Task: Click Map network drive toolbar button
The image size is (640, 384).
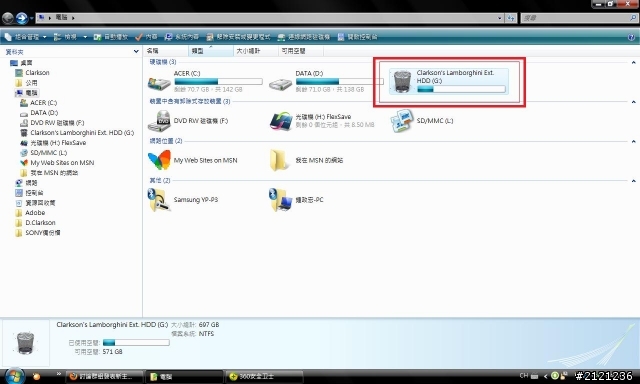Action: (303, 37)
